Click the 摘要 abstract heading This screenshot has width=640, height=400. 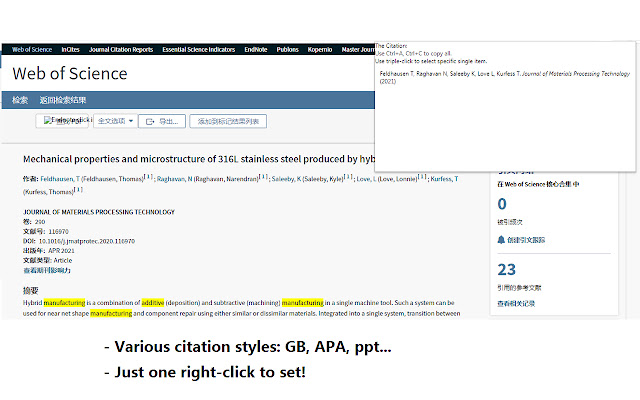click(x=31, y=291)
